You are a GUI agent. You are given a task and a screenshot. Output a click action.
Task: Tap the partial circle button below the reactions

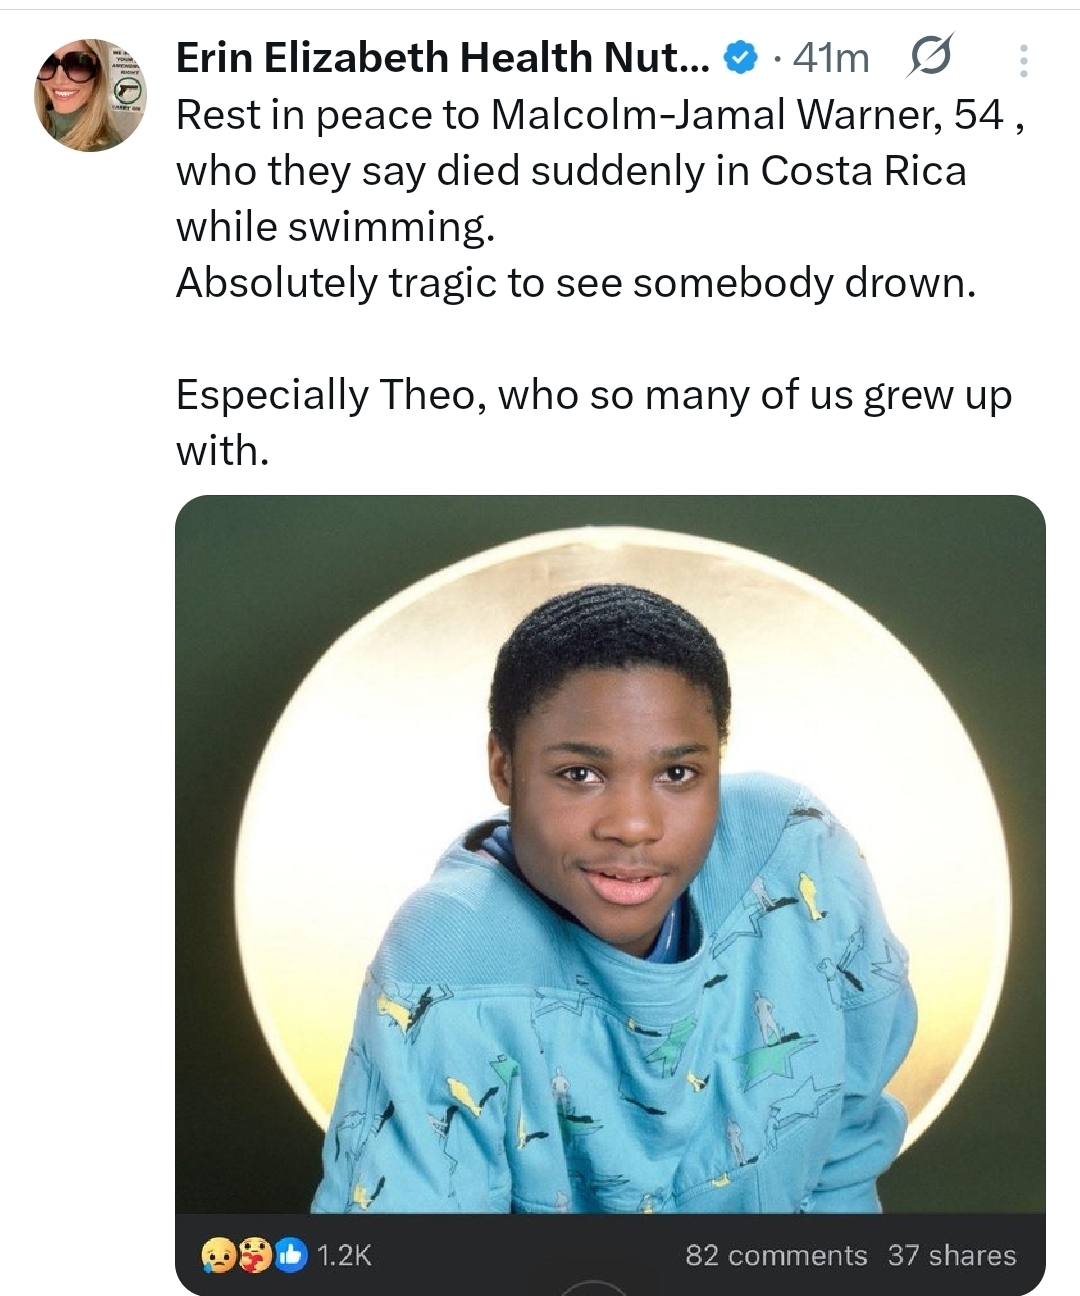(x=594, y=1287)
